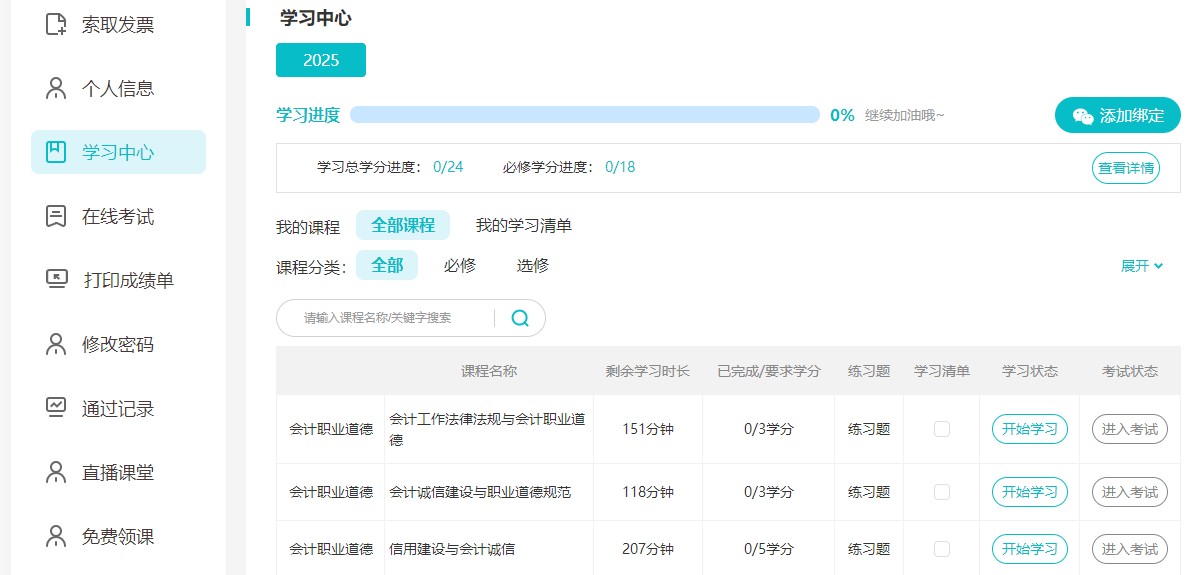Click the book icon beside 学习中心
This screenshot has width=1201, height=575.
coord(56,152)
